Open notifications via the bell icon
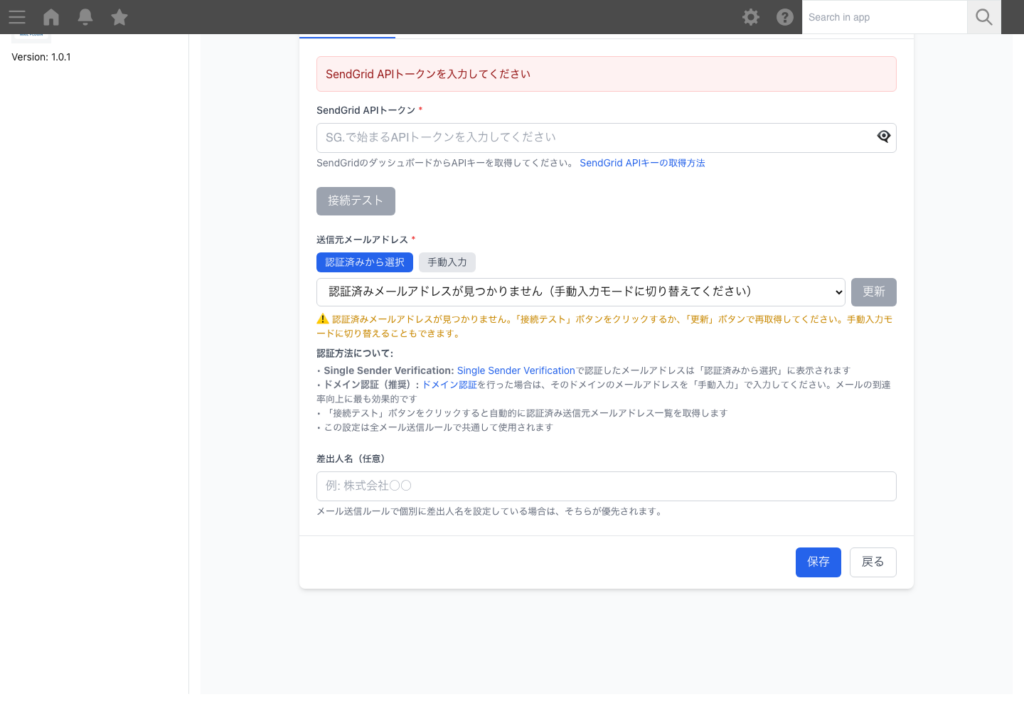The height and width of the screenshot is (711, 1024). pos(84,16)
